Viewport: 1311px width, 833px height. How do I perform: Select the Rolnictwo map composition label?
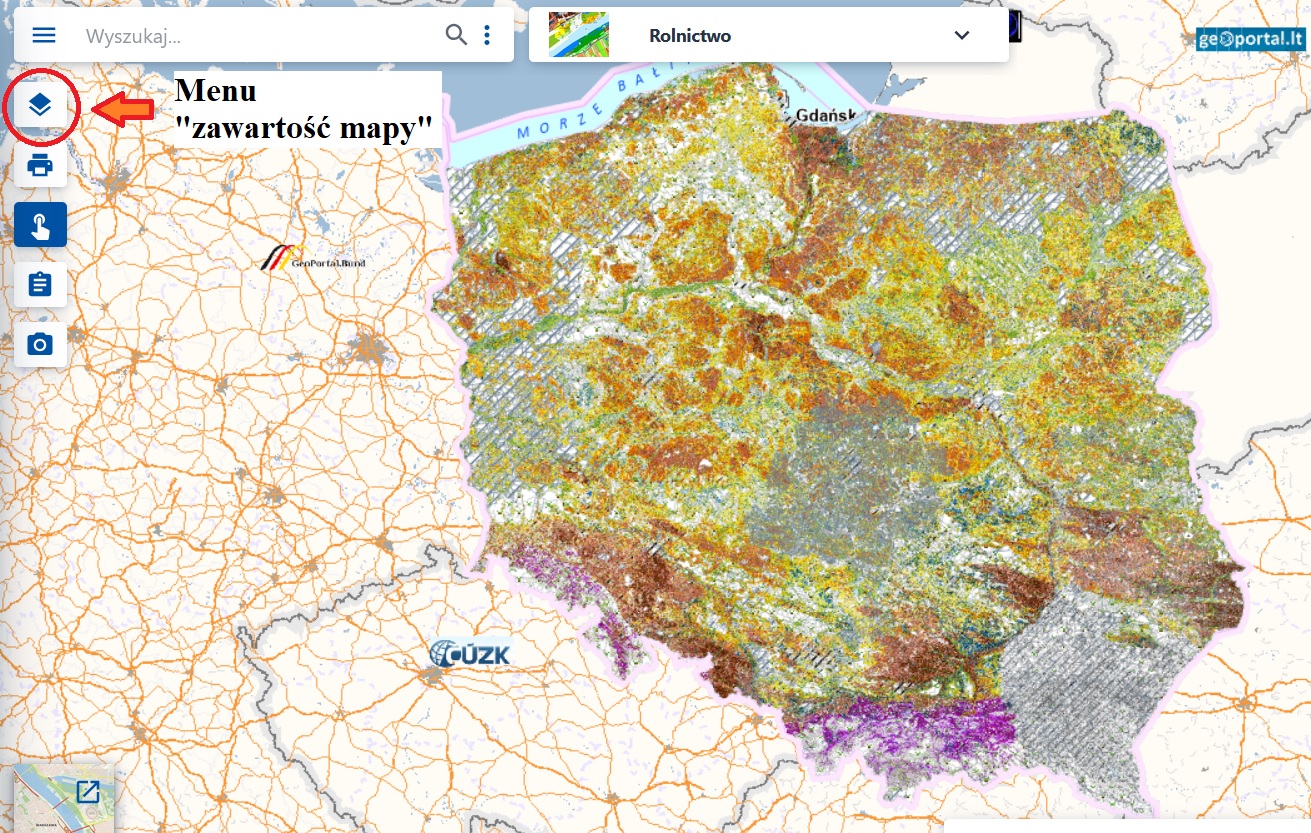(x=690, y=36)
